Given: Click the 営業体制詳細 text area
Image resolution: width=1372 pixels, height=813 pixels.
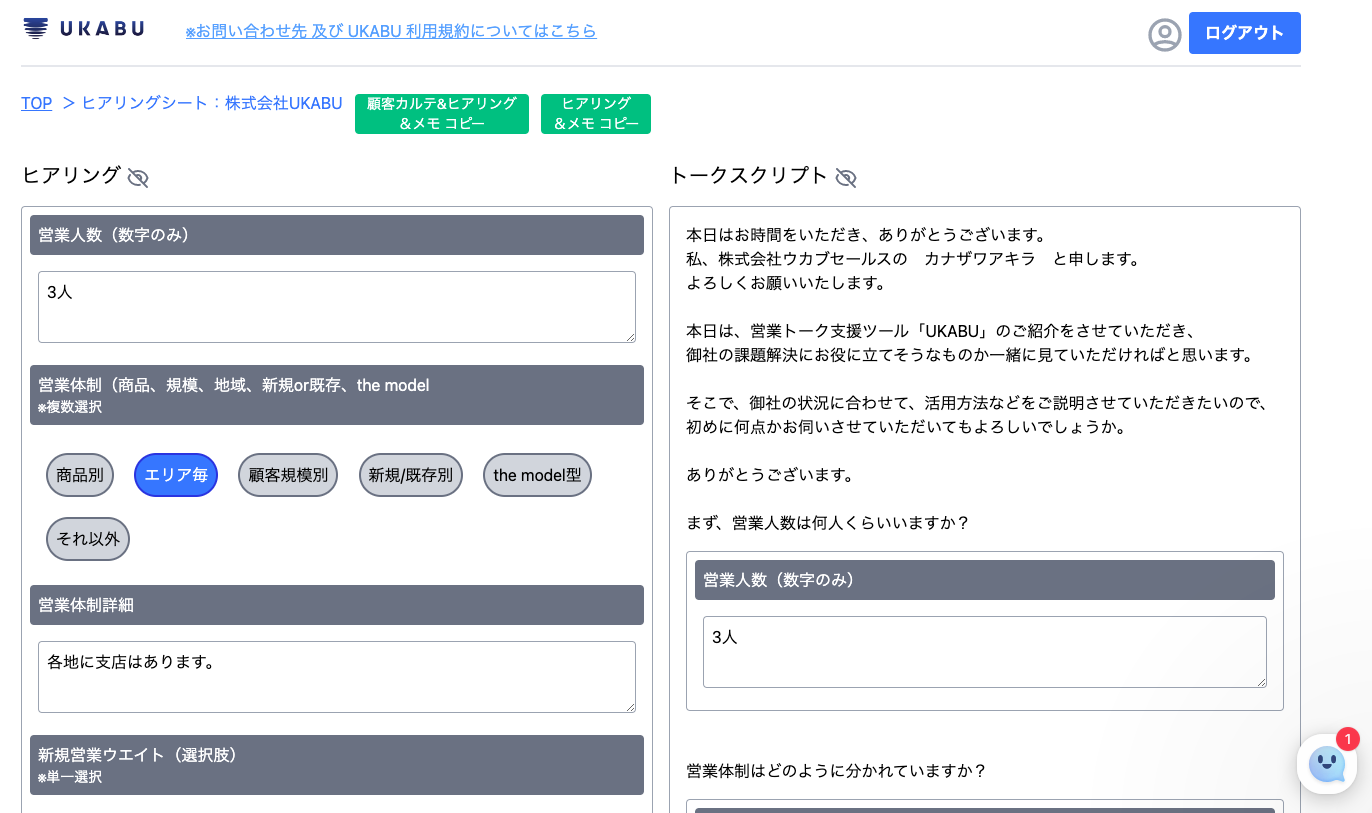Looking at the screenshot, I should pos(336,677).
